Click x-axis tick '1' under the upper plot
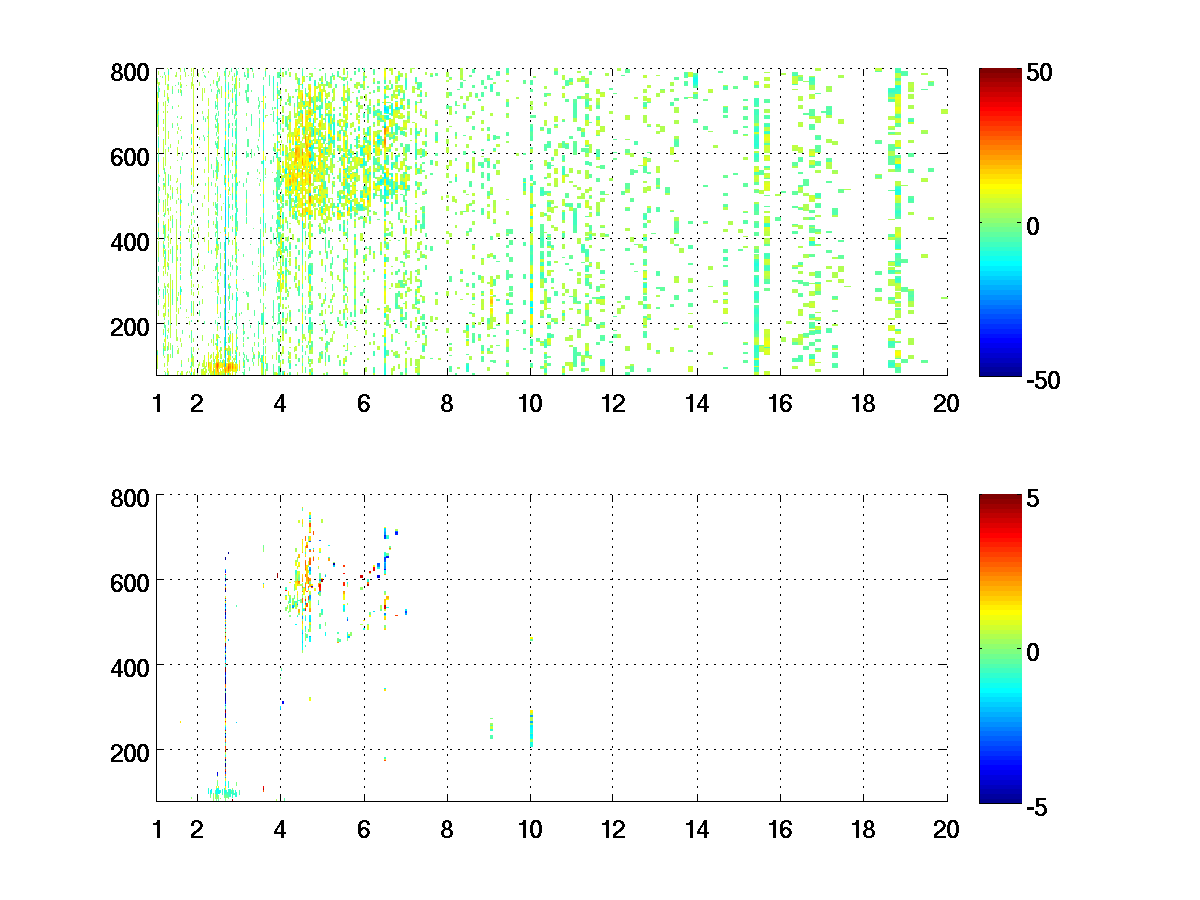The width and height of the screenshot is (1200, 900). point(157,403)
